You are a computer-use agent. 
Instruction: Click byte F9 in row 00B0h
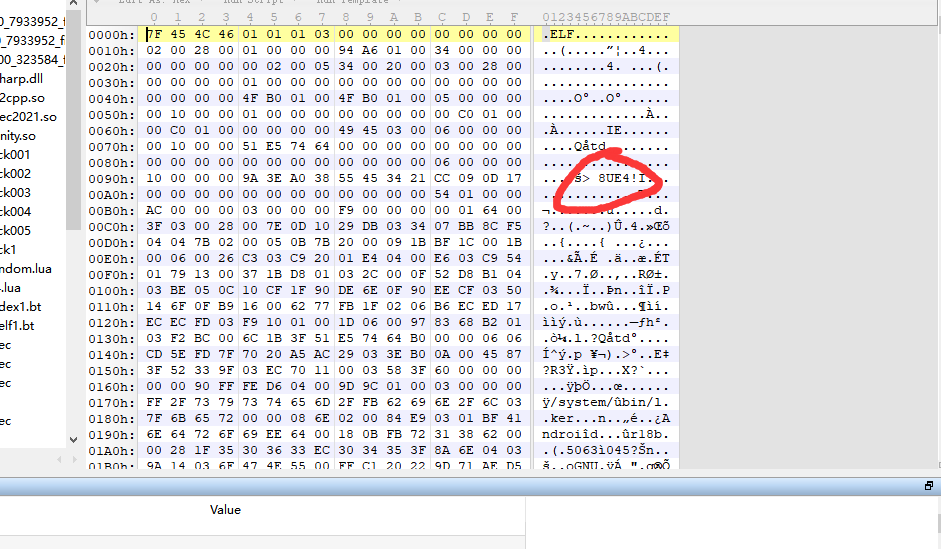(346, 210)
